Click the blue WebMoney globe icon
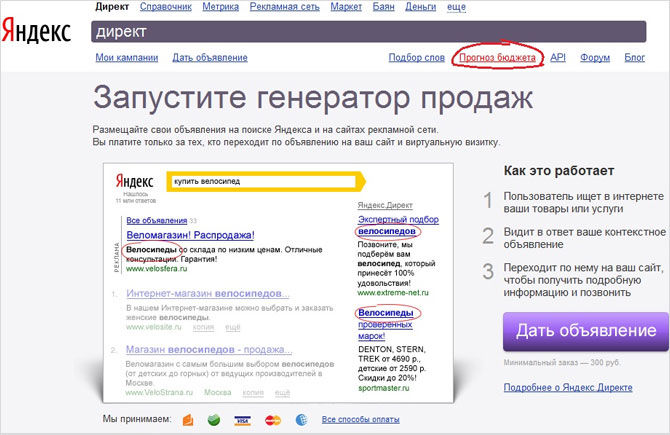670x435 pixels. pos(303,419)
